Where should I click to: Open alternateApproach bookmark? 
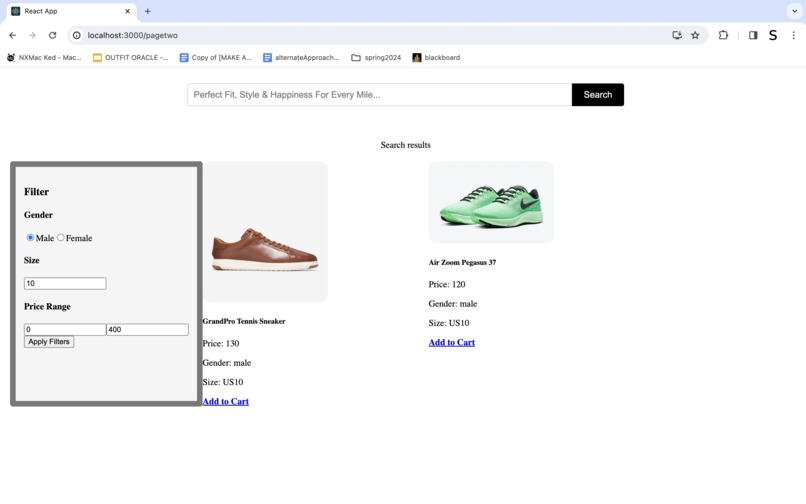(301, 58)
